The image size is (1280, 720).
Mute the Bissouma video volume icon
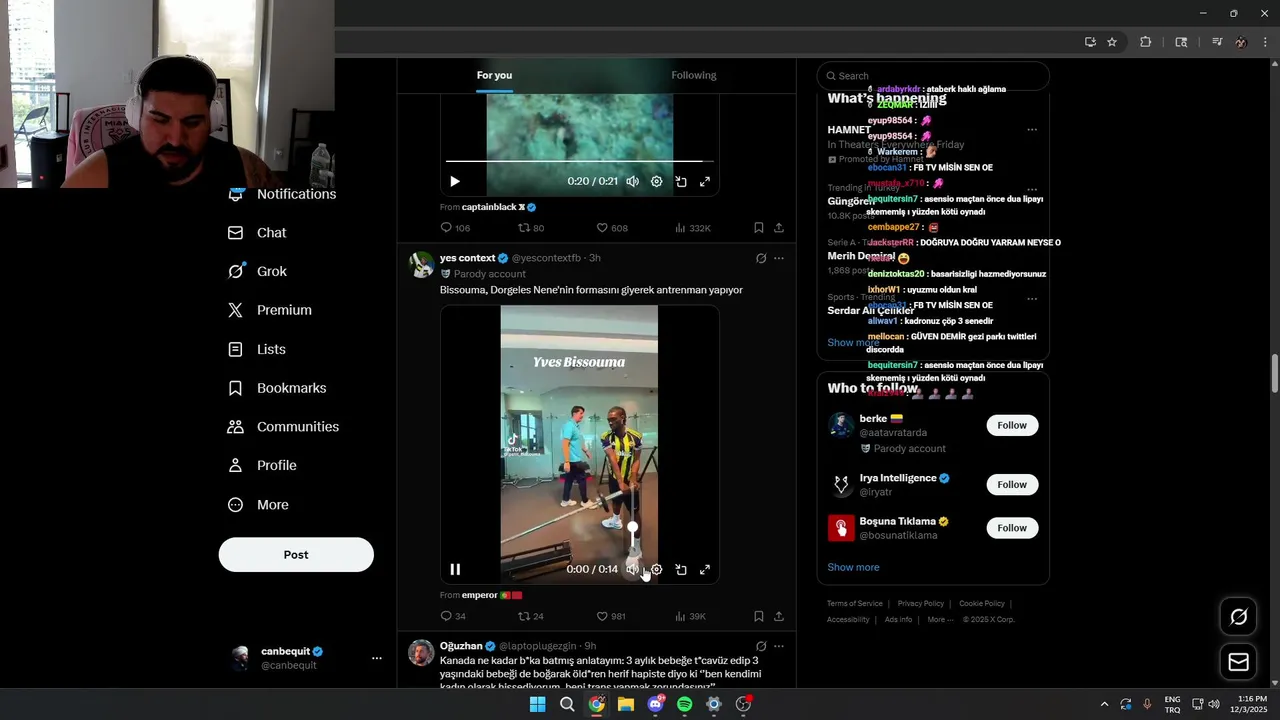[632, 569]
